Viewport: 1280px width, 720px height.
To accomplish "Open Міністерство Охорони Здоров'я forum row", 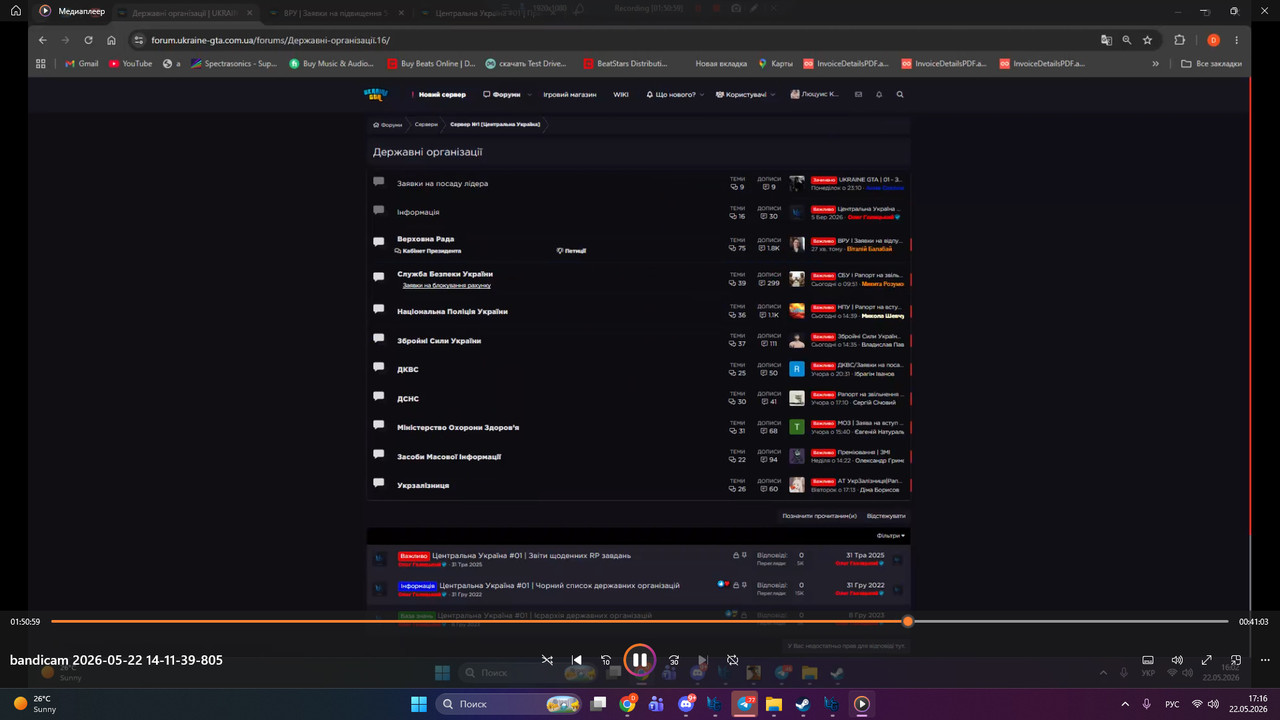I will pos(640,427).
